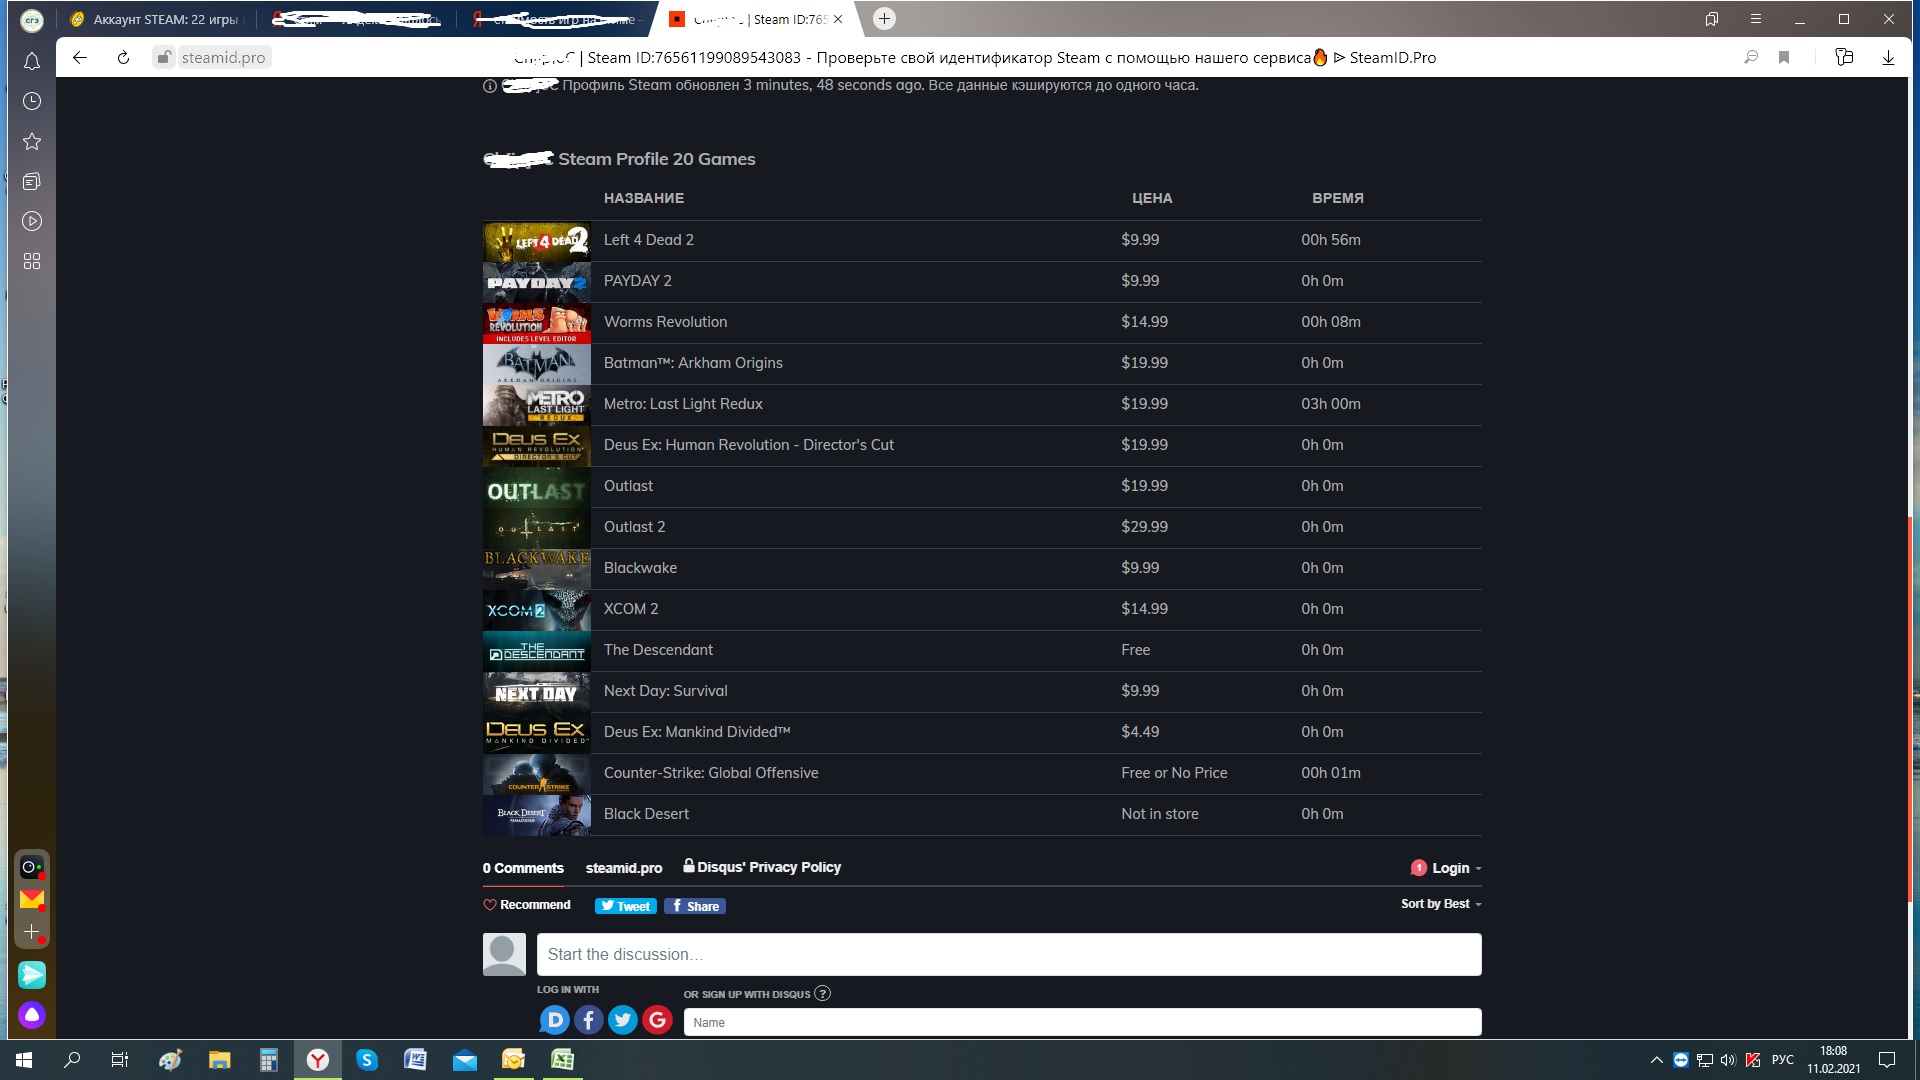1920x1080 pixels.
Task: Click the Facebook Share button
Action: 695,906
